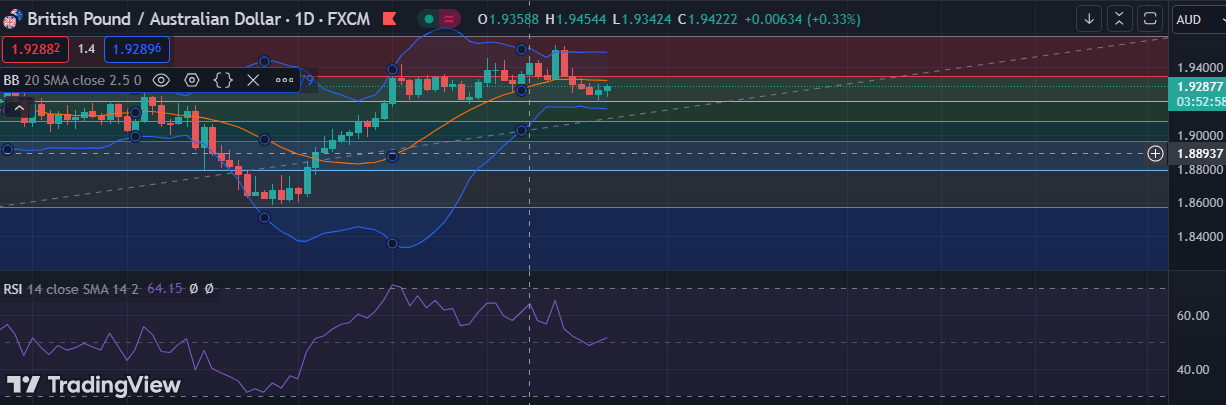
Task: Click the pink approximate-sign data indicator
Action: point(450,19)
